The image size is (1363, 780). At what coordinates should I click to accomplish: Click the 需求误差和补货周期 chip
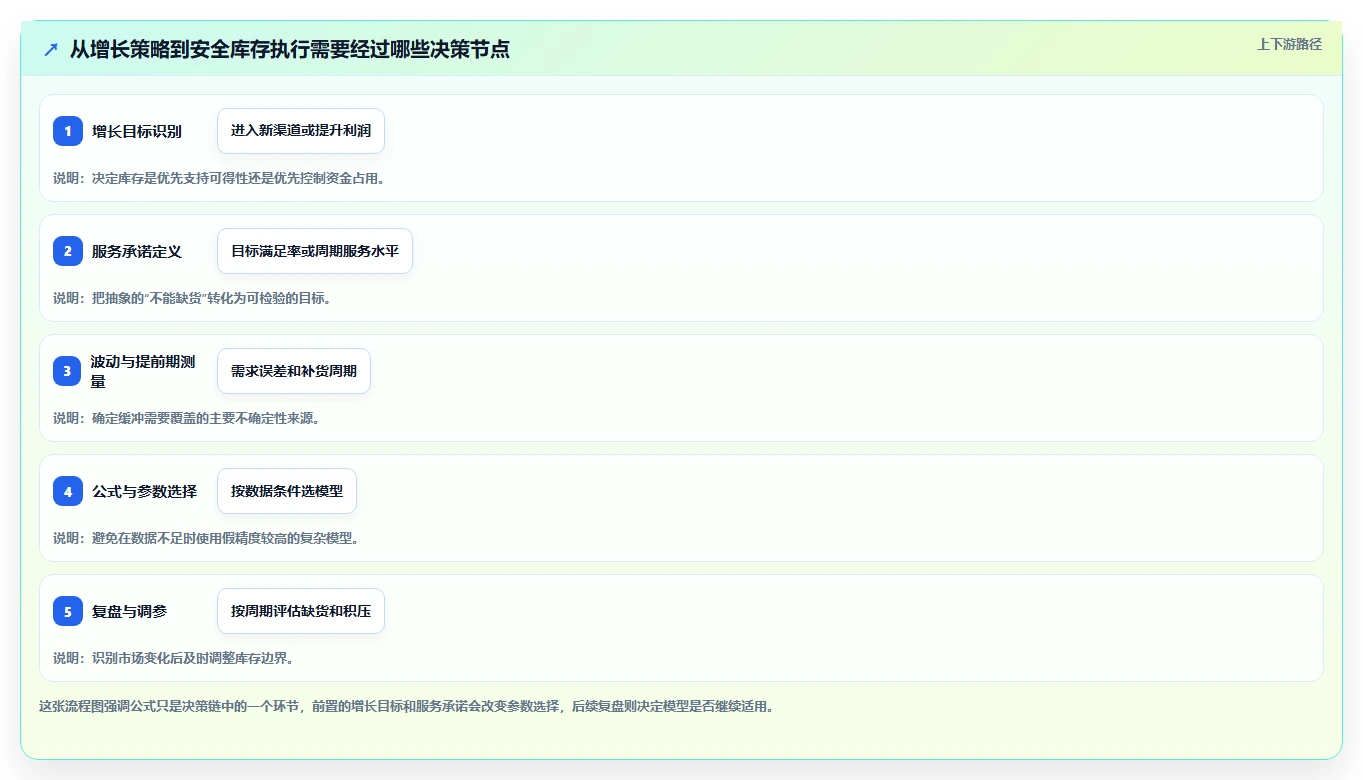tap(294, 371)
